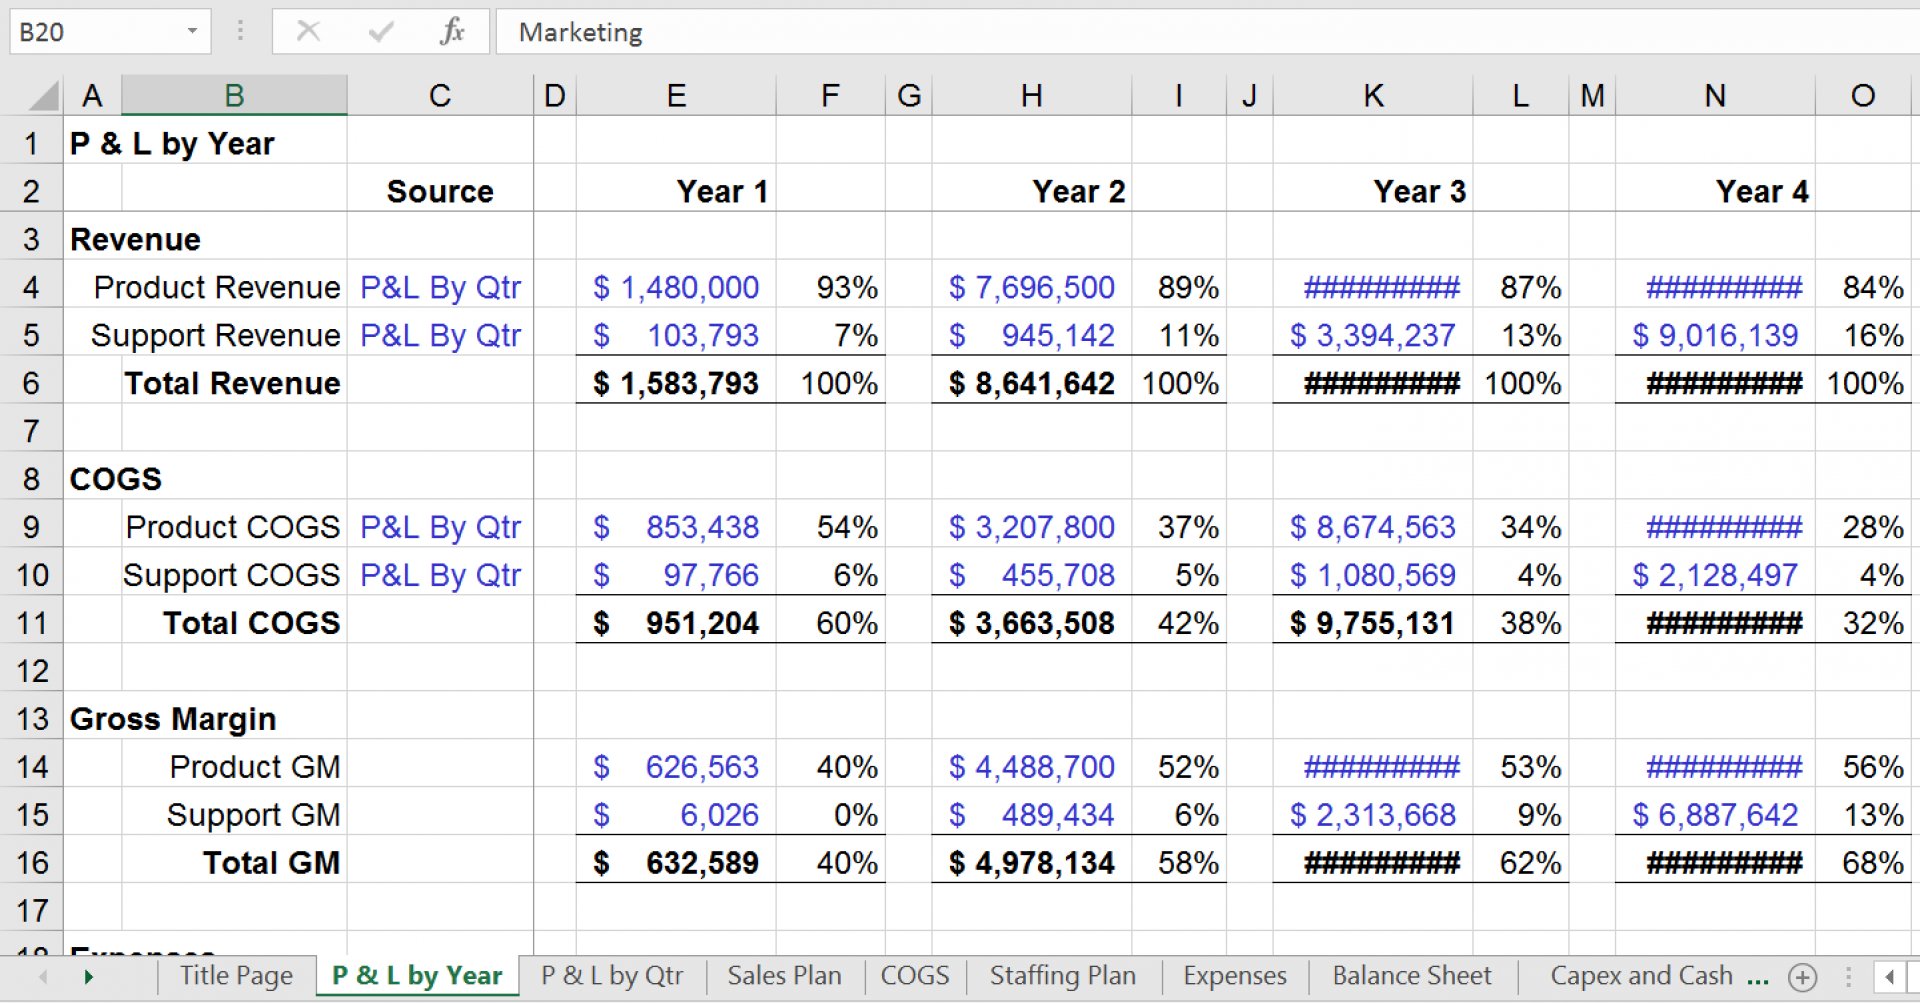Switch to the P & L by Qtr sheet
Screen dimensions: 1920x1003
click(x=612, y=976)
